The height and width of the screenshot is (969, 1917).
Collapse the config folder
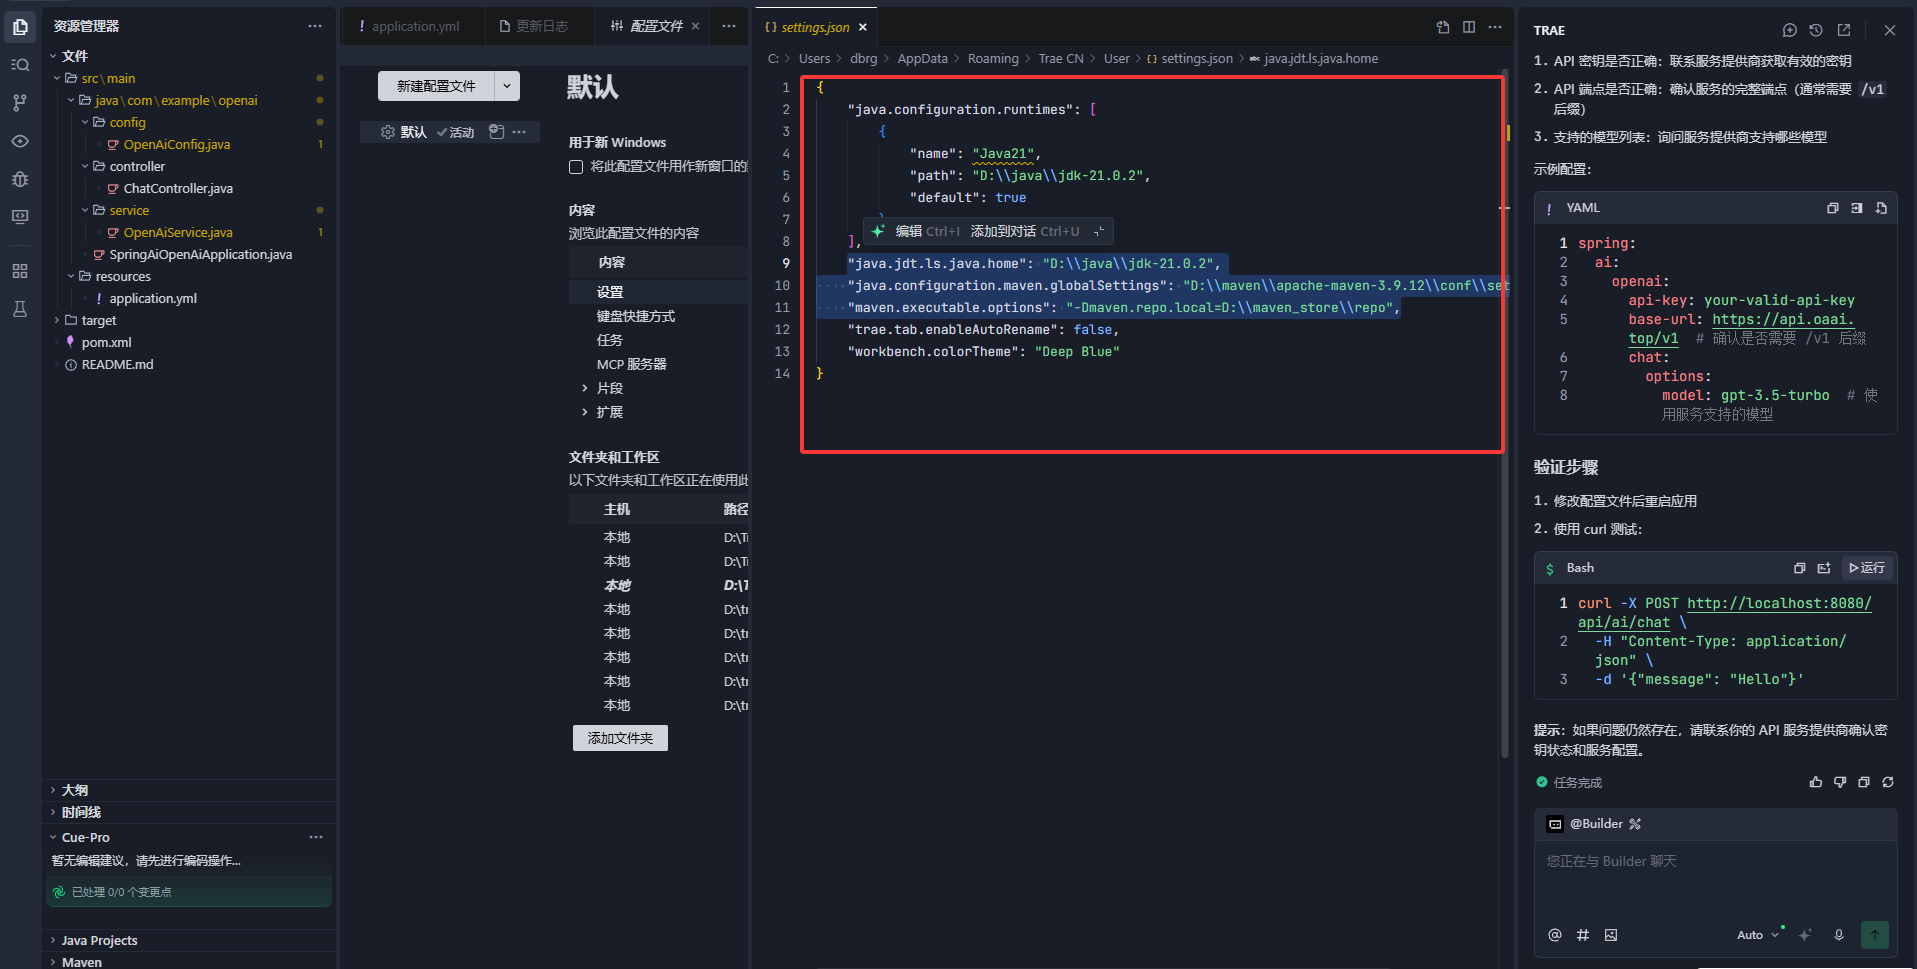pyautogui.click(x=85, y=122)
